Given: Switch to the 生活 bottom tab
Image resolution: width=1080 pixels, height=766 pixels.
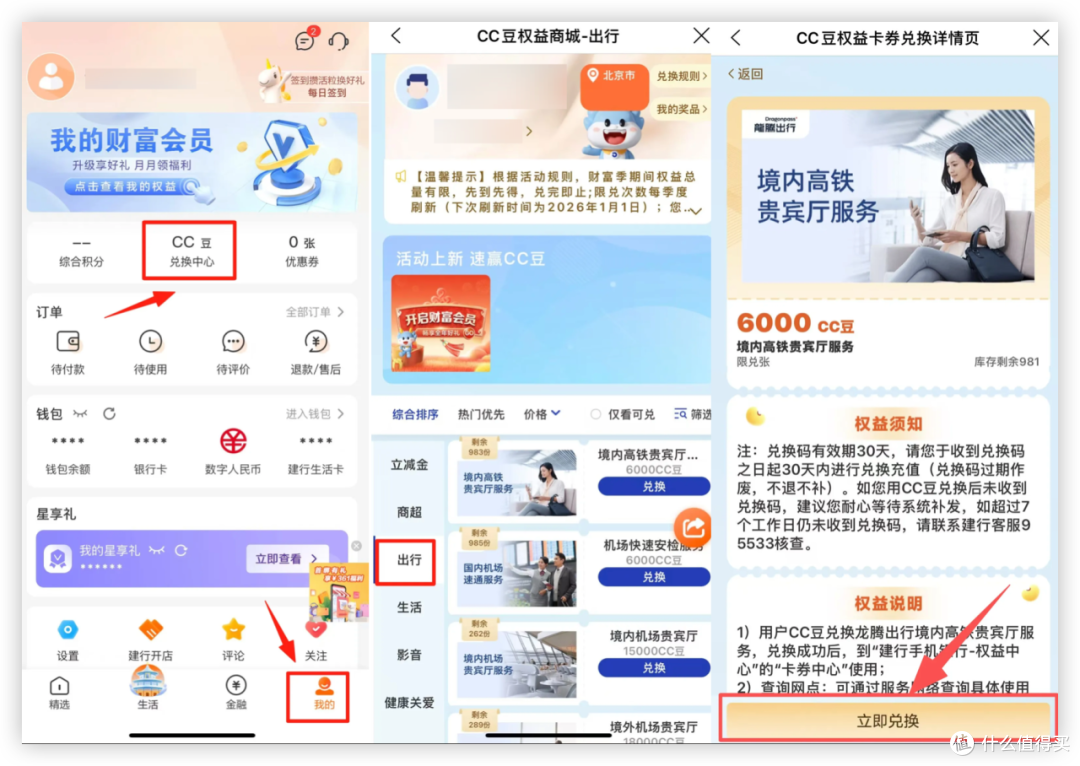Looking at the screenshot, I should coord(147,689).
